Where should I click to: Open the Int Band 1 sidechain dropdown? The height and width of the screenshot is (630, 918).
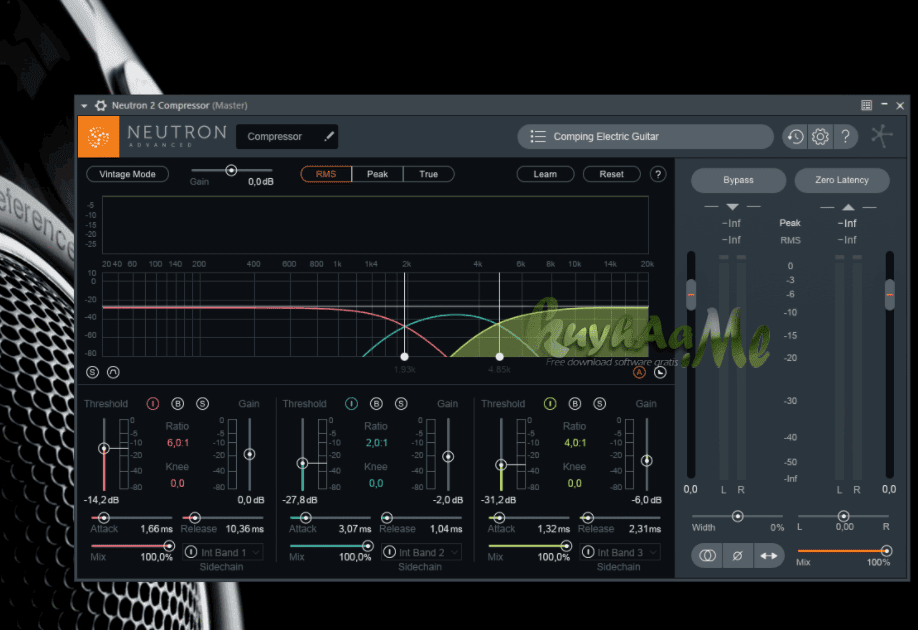click(x=232, y=552)
